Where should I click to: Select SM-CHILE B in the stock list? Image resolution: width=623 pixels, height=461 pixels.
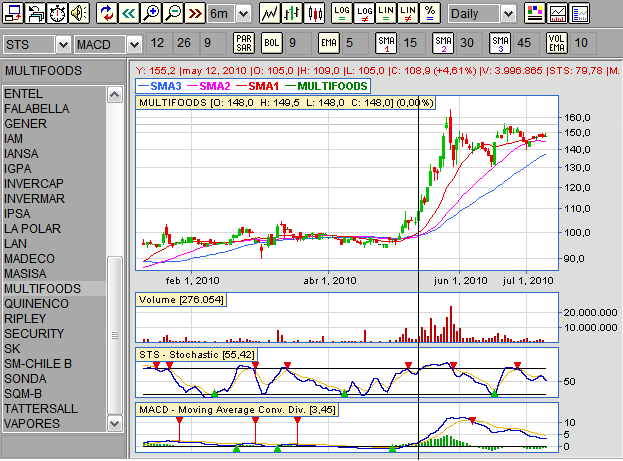tap(54, 364)
